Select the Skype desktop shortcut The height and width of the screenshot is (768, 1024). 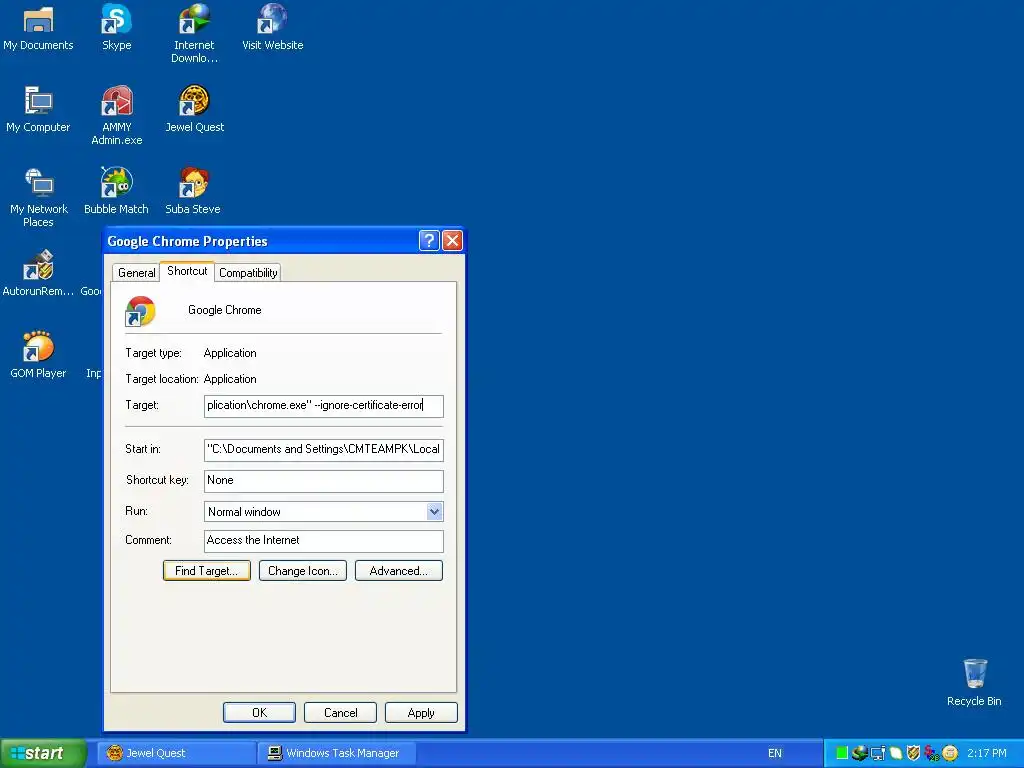(116, 27)
